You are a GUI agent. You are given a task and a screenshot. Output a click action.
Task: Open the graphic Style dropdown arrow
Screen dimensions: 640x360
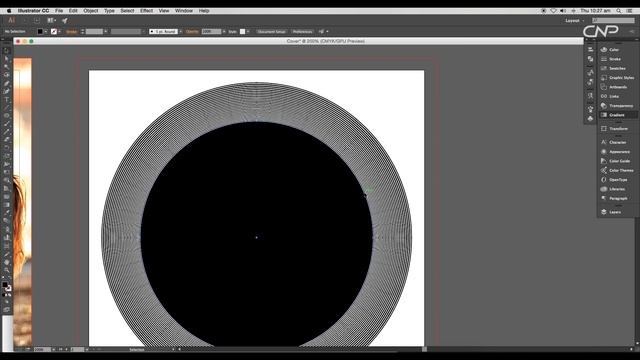coord(248,31)
